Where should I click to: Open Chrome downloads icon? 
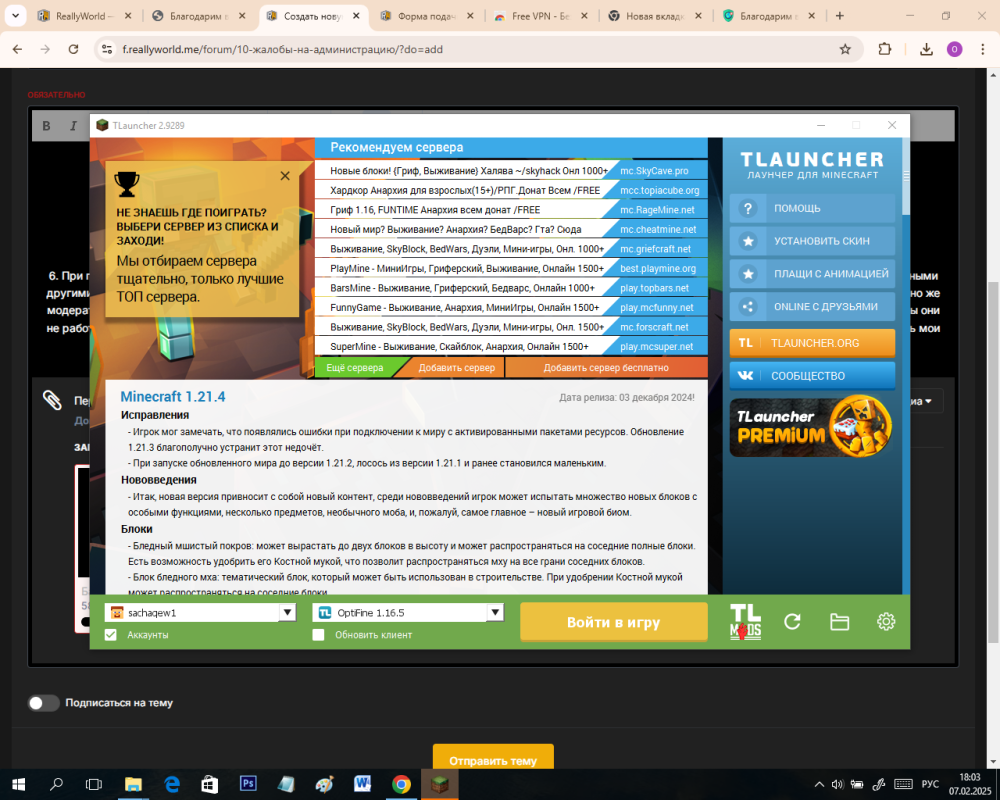click(926, 49)
